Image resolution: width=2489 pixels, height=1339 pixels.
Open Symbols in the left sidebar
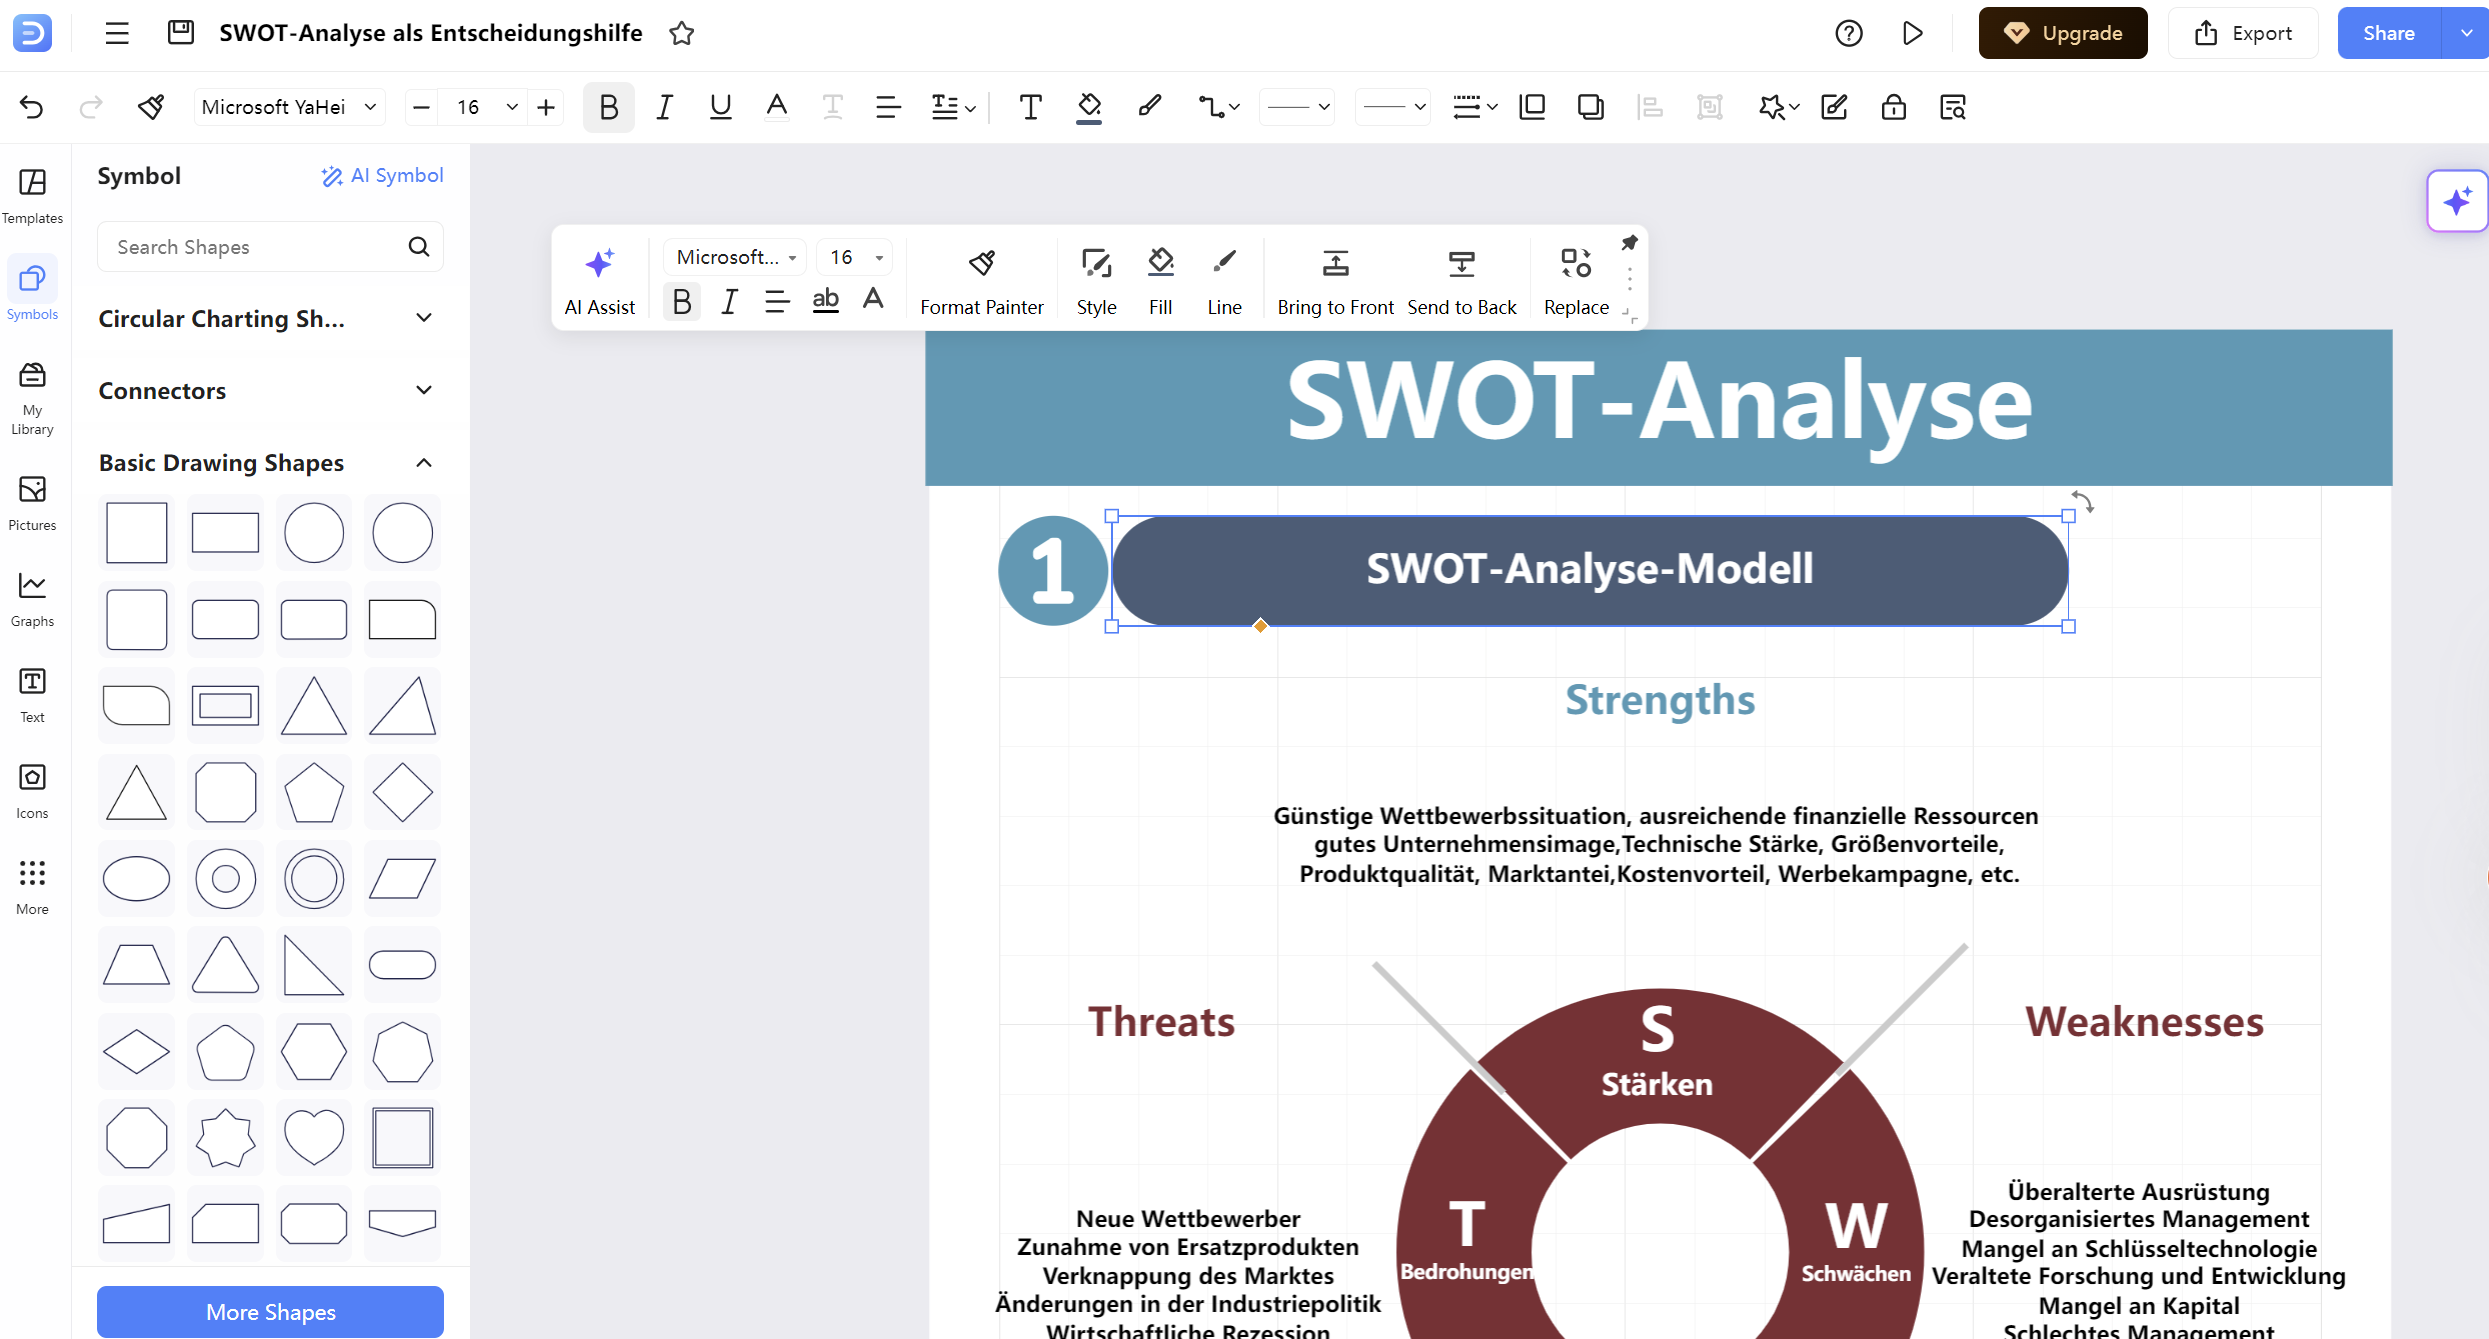pos(32,290)
